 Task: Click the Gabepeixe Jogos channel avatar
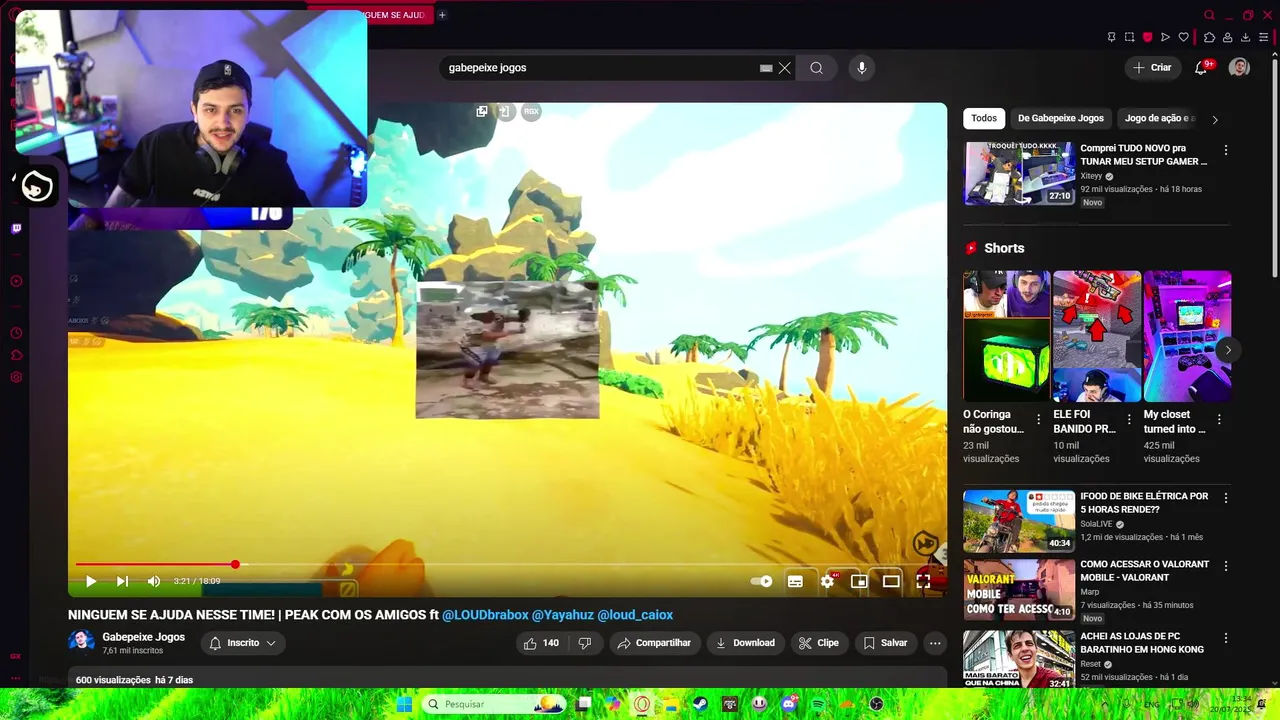point(81,642)
